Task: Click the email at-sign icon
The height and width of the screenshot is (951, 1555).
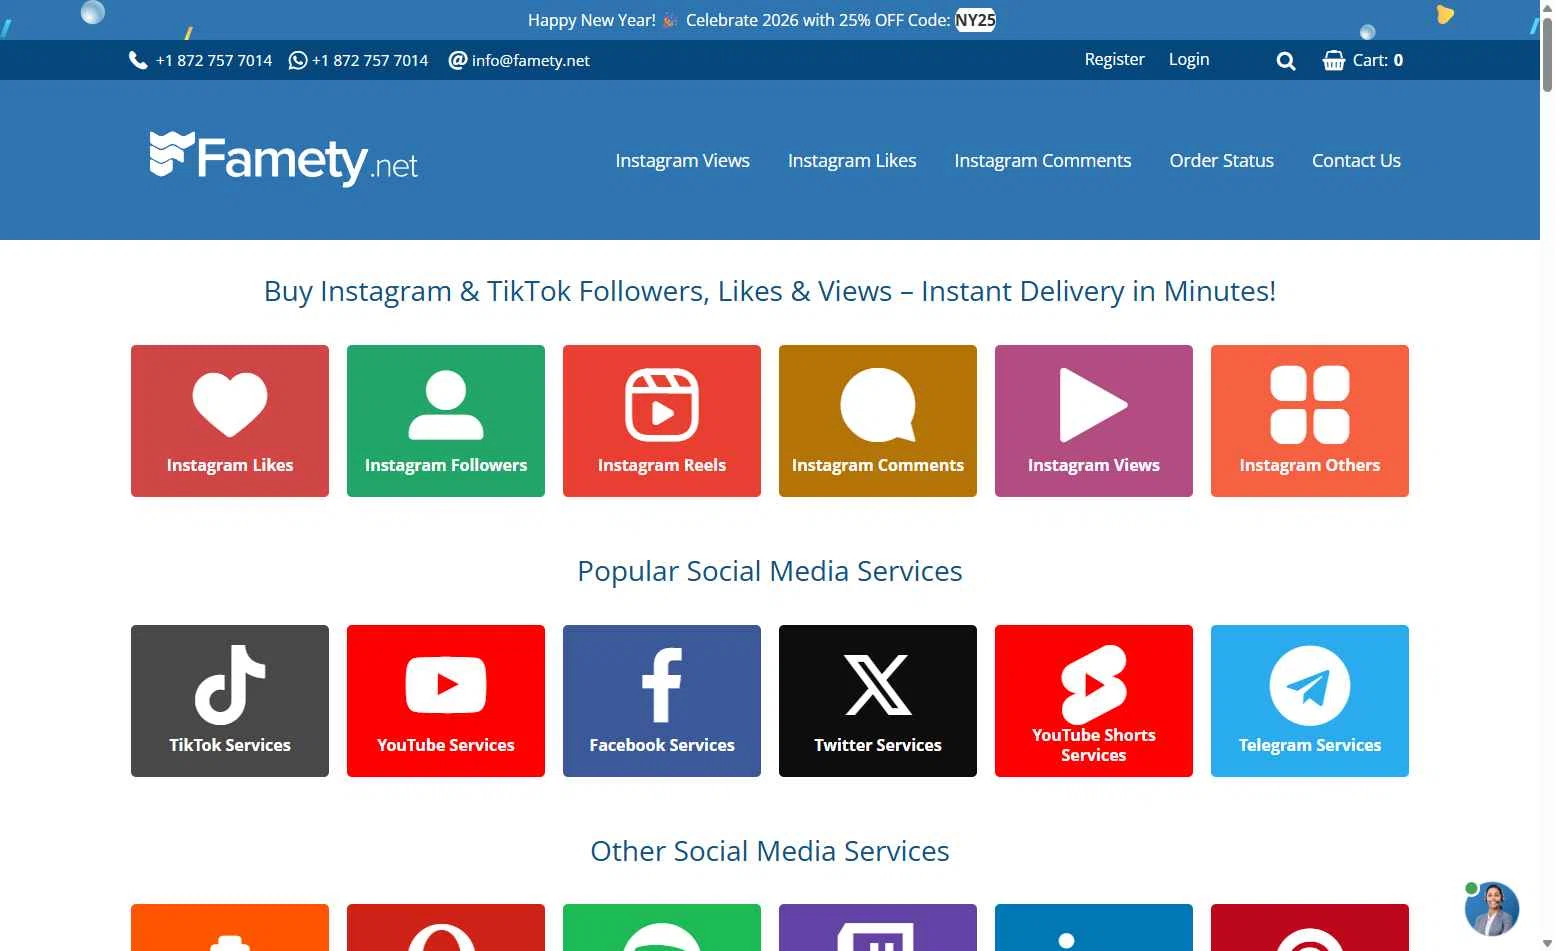Action: pos(457,60)
